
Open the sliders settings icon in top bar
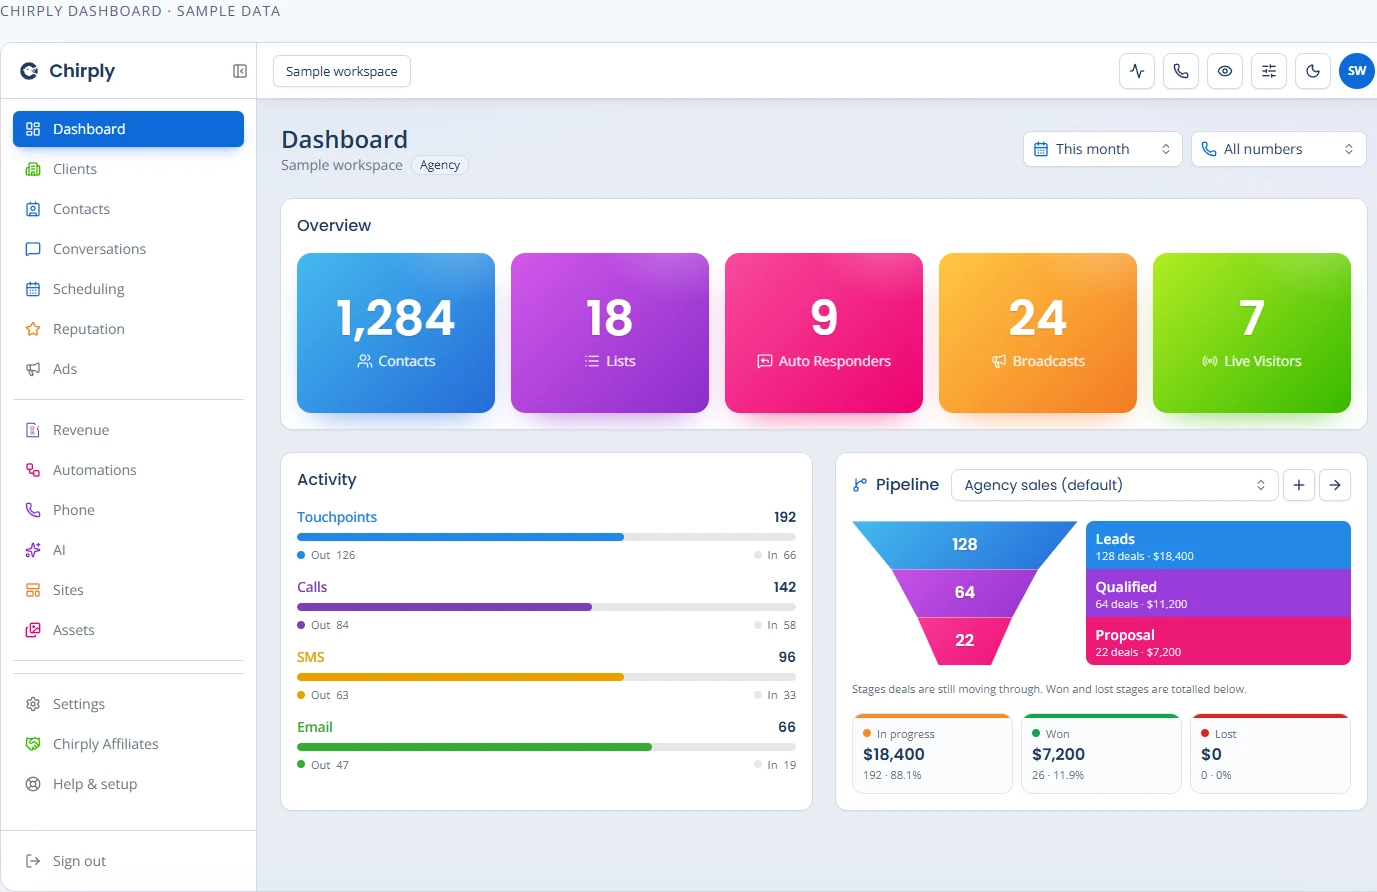[1269, 71]
